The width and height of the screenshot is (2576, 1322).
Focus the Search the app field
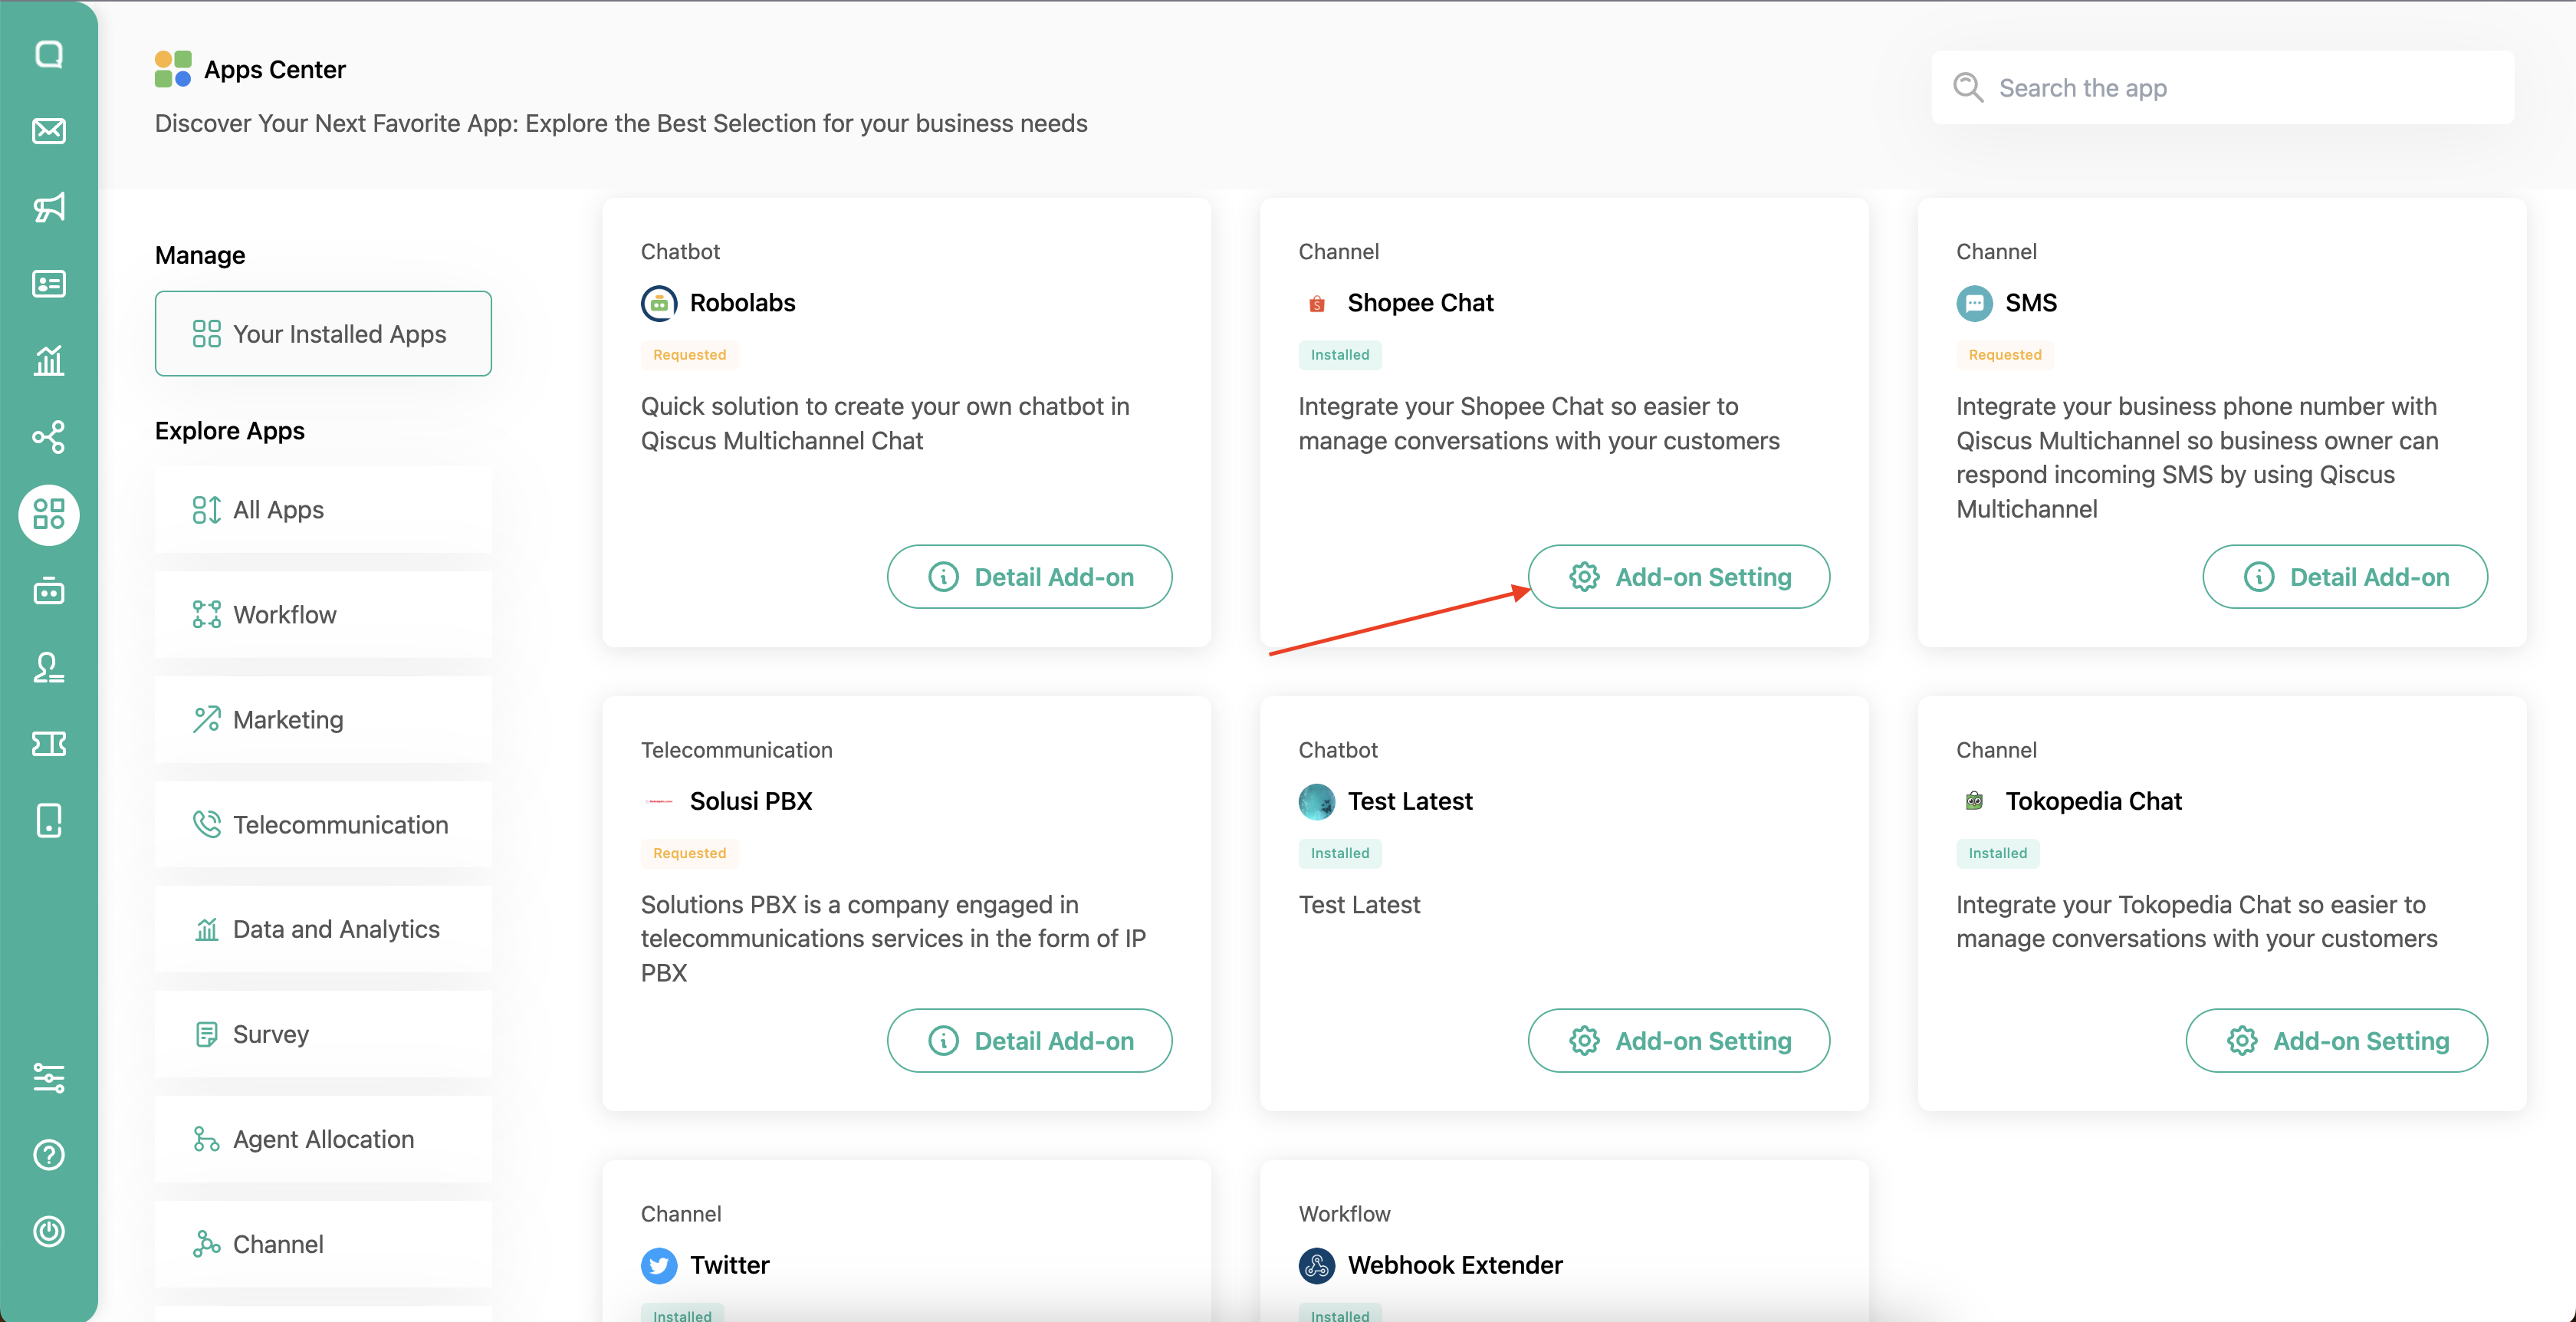click(2222, 88)
